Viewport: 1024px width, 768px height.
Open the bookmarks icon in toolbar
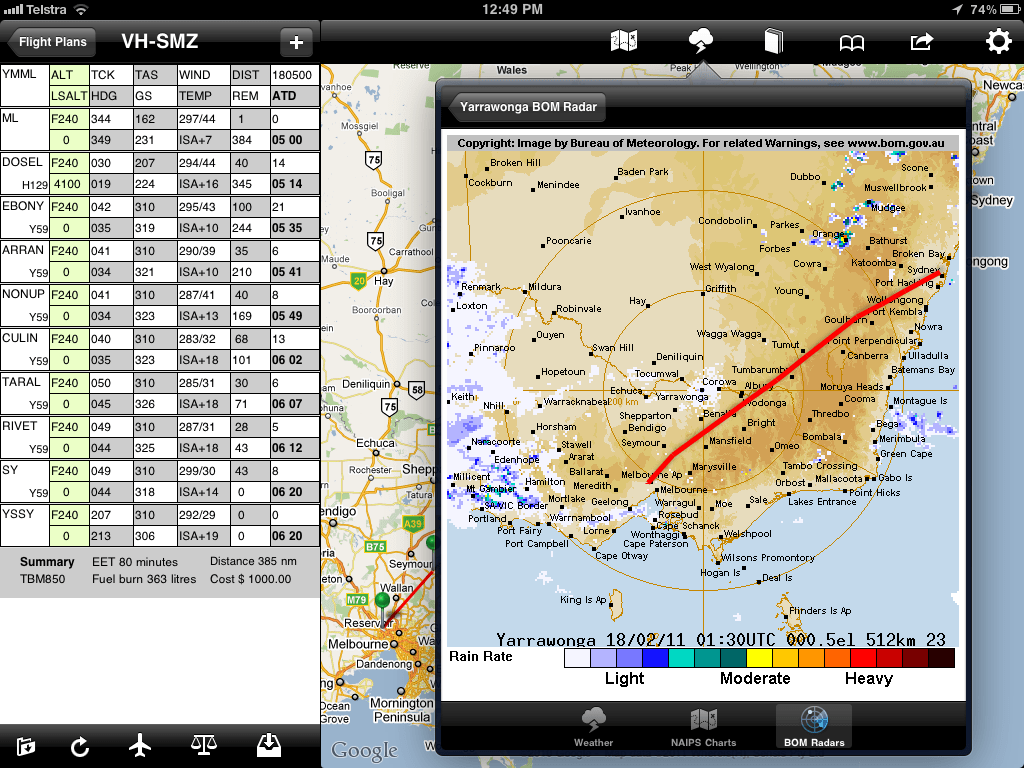851,41
